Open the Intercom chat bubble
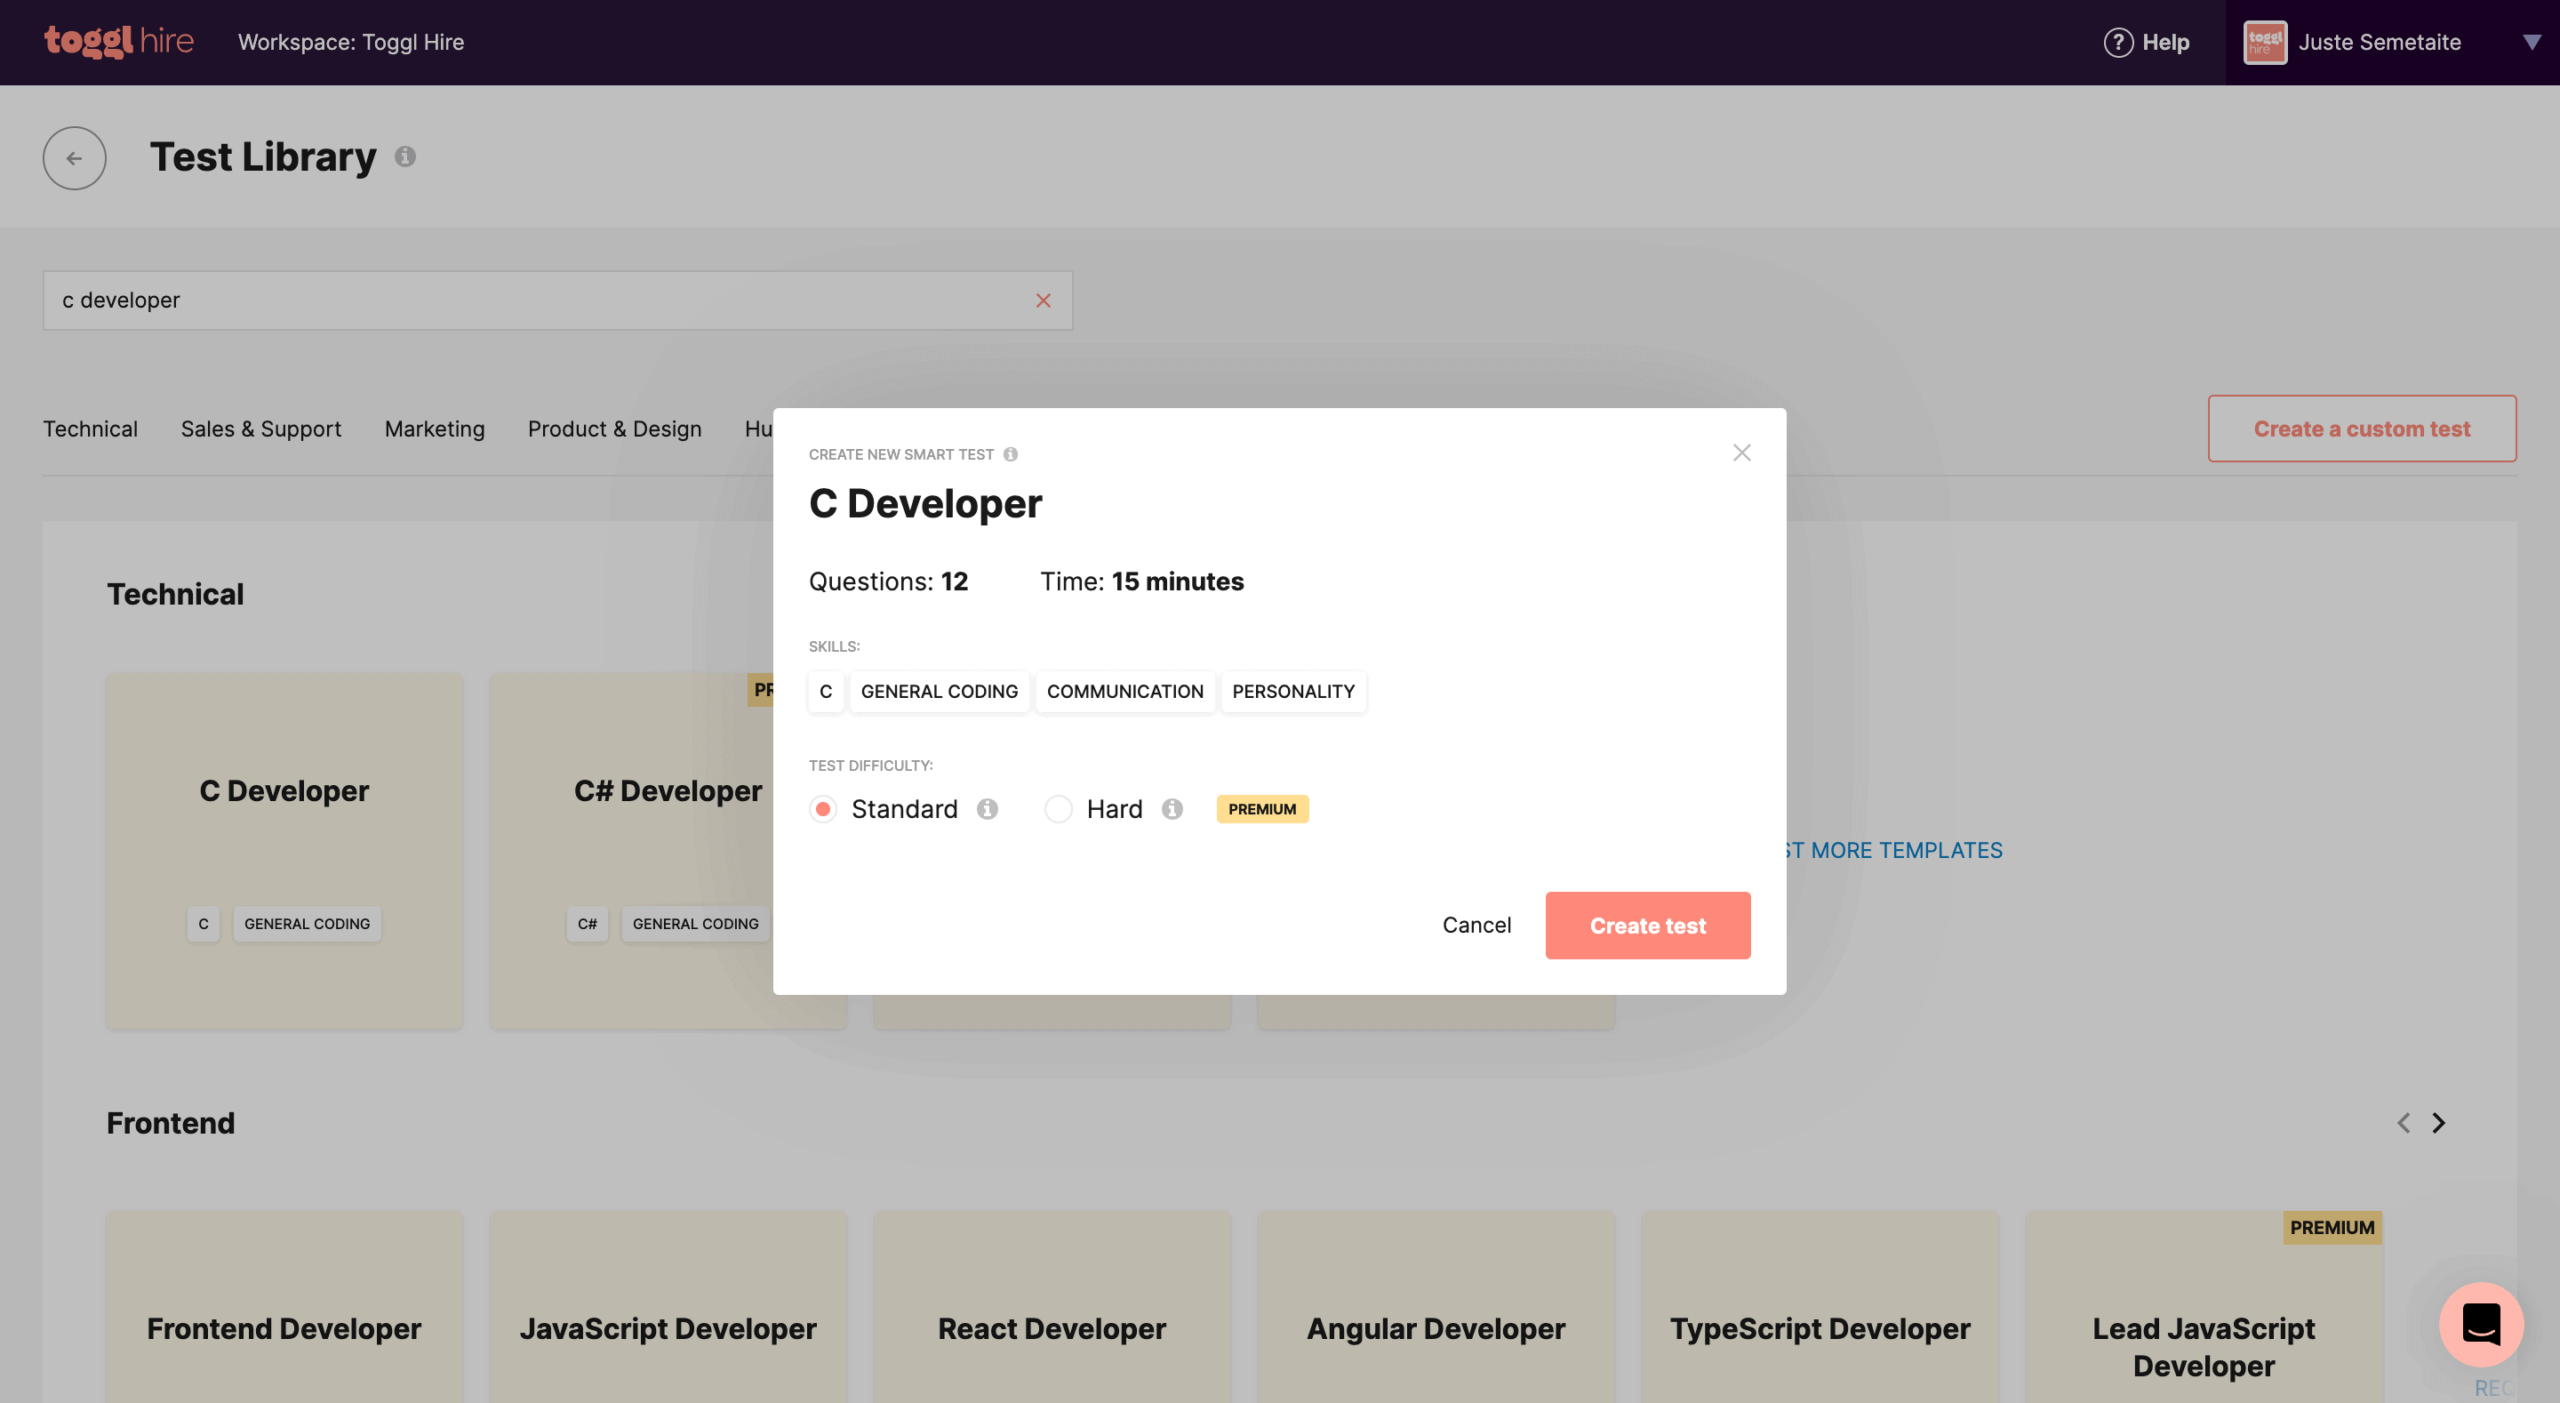Screen dimensions: 2560x1403 [x=2480, y=1325]
